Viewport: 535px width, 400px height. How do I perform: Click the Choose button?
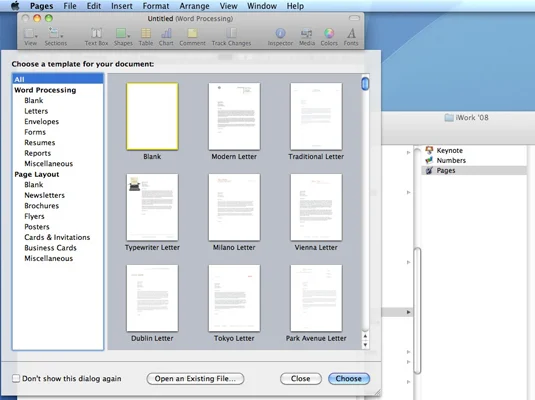pyautogui.click(x=349, y=378)
